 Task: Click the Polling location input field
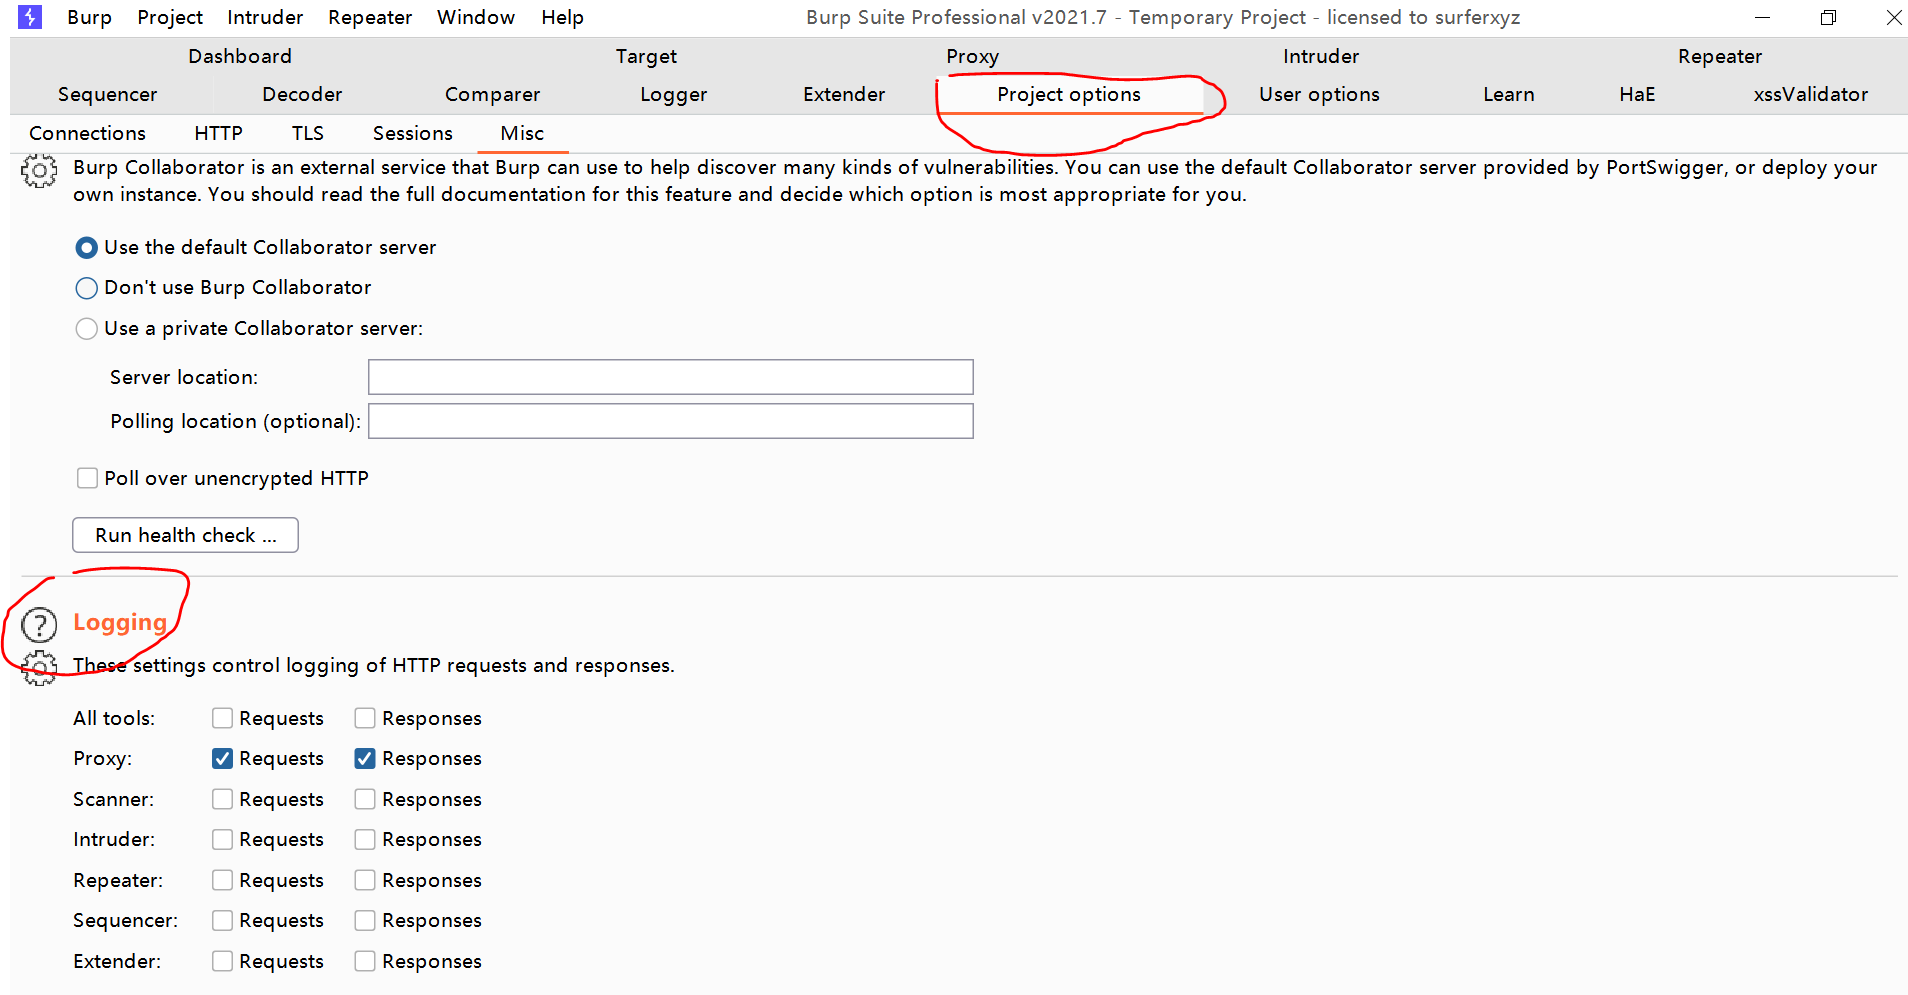tap(670, 421)
